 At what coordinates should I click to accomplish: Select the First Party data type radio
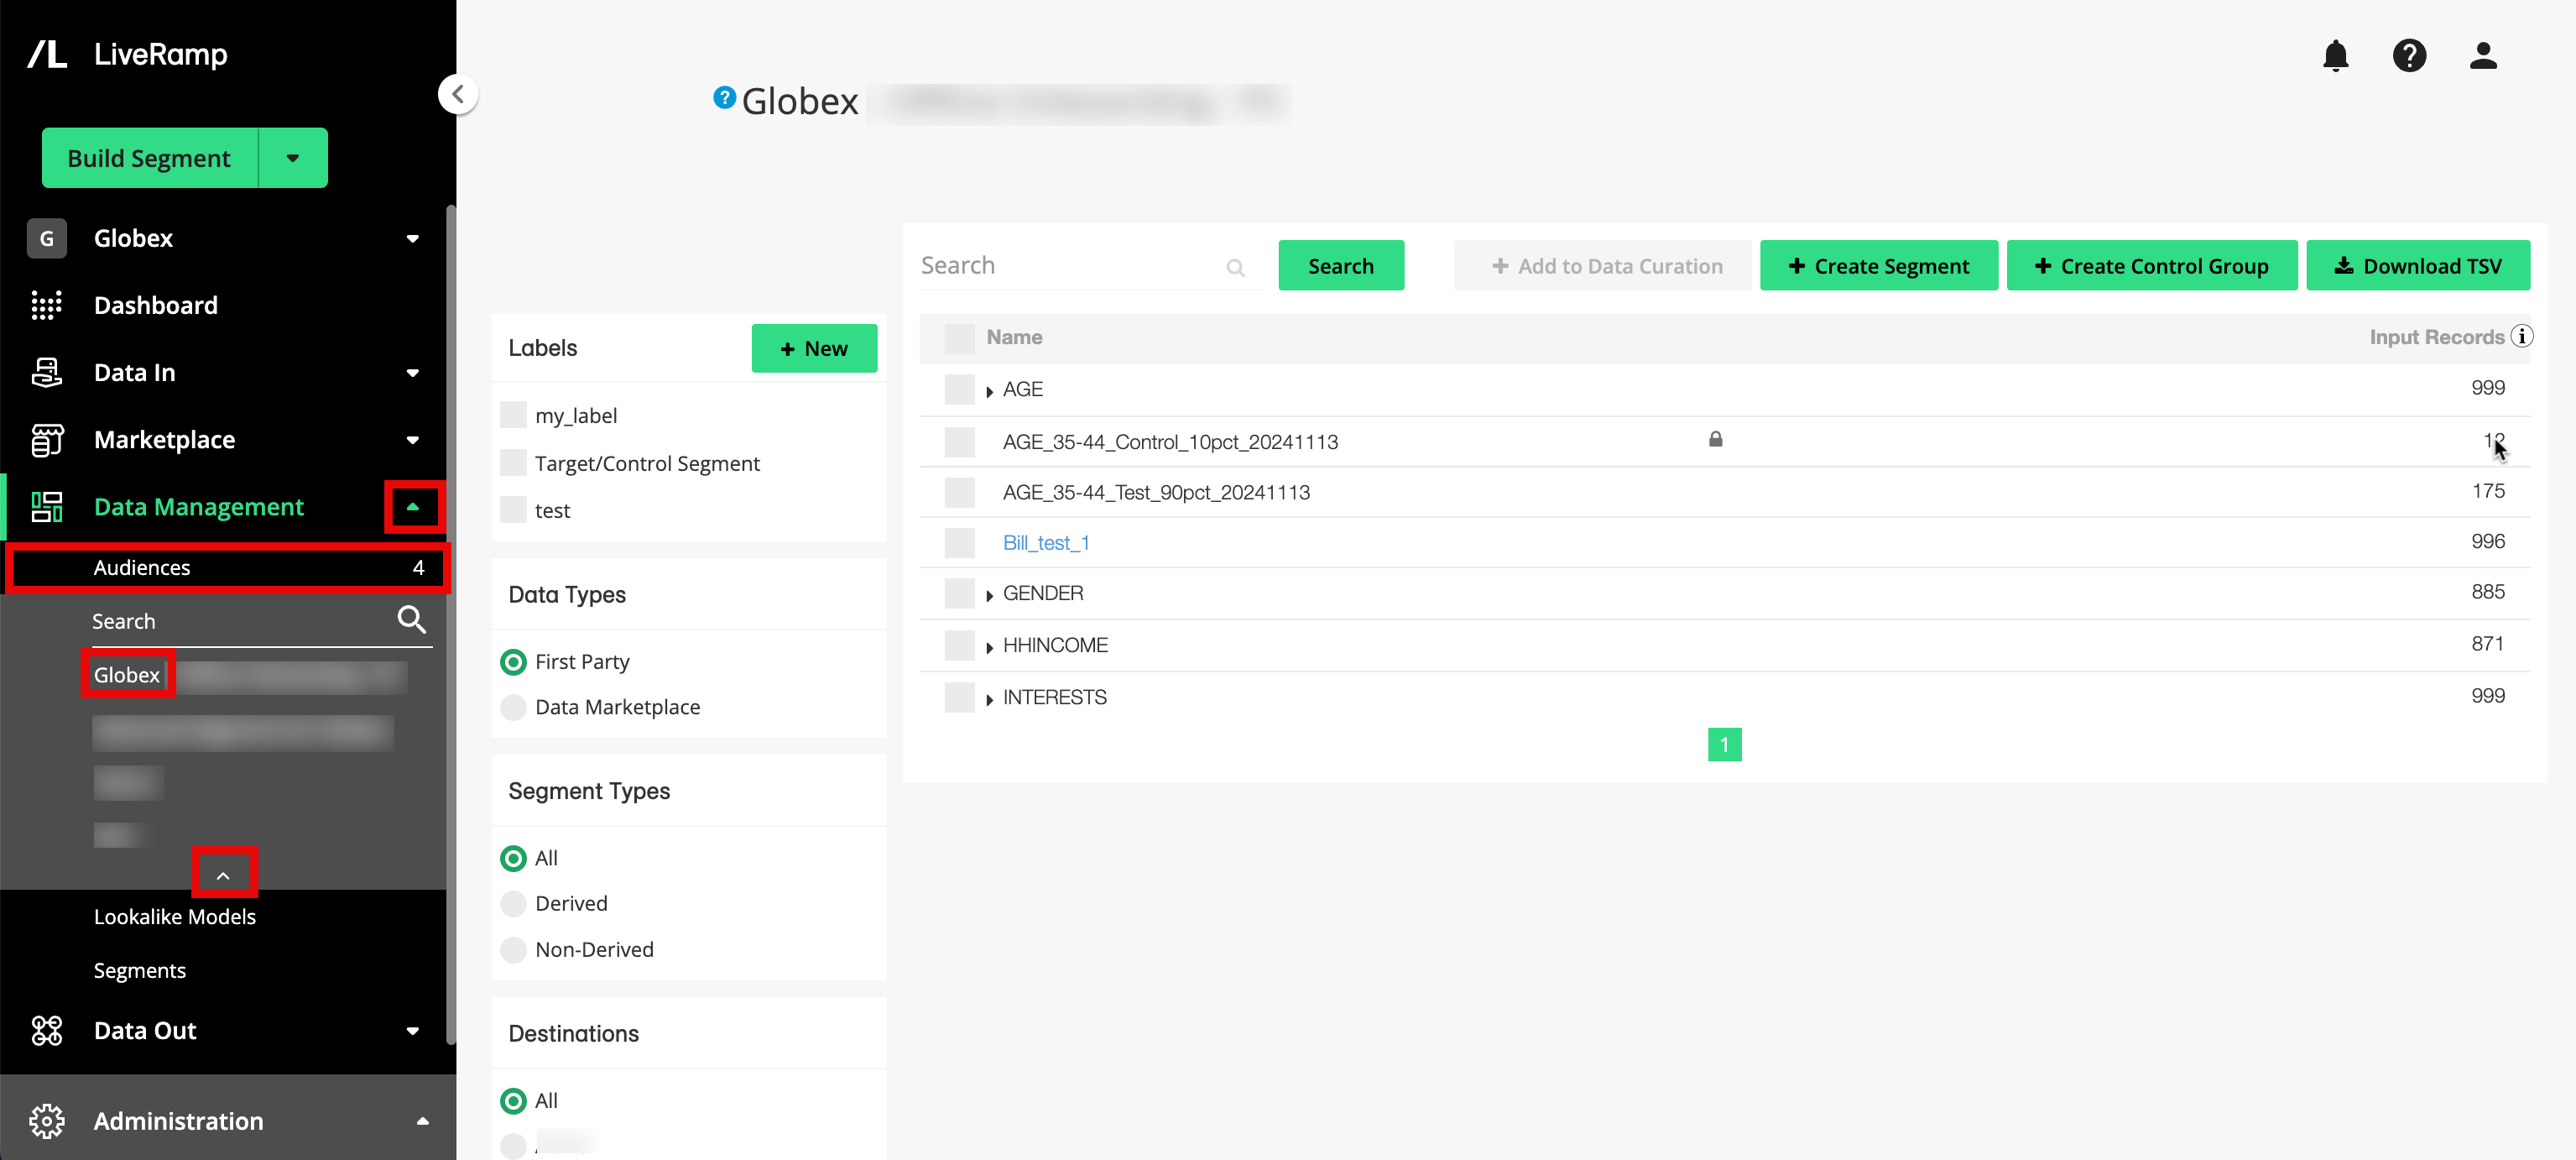(x=513, y=661)
